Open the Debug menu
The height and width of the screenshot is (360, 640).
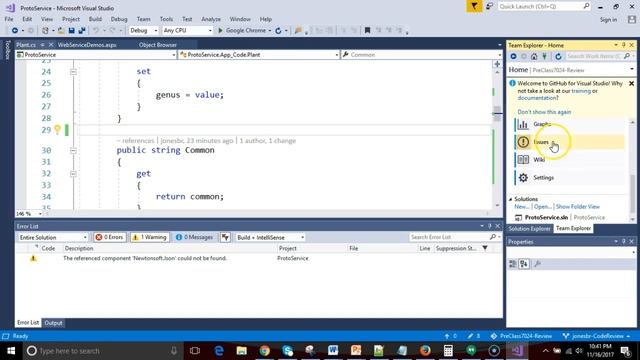[119, 19]
